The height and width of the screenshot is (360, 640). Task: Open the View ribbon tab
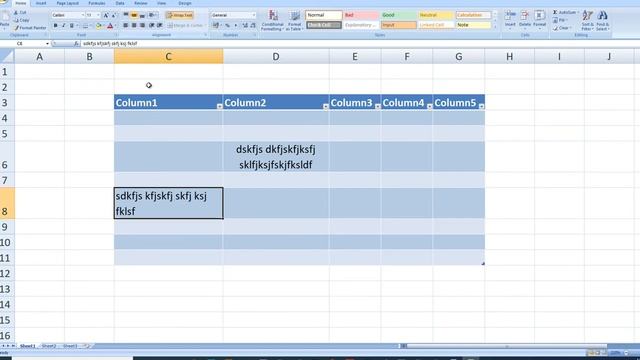click(162, 3)
